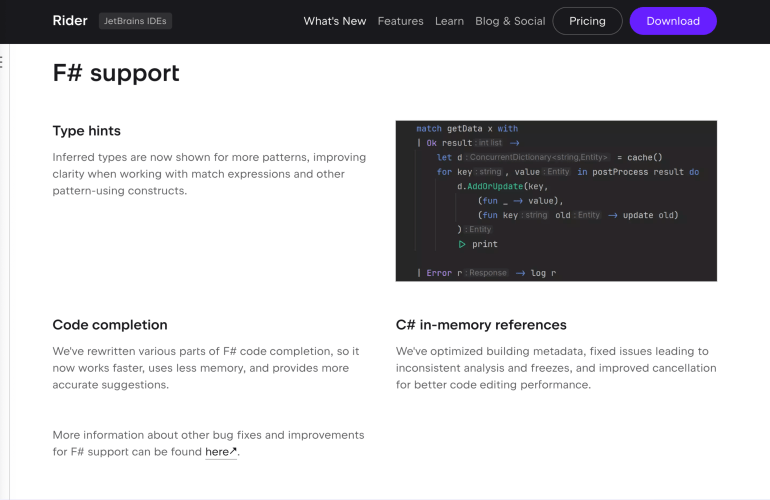Screen dimensions: 770x500
Task: Go to the Features section
Action: click(x=400, y=21)
